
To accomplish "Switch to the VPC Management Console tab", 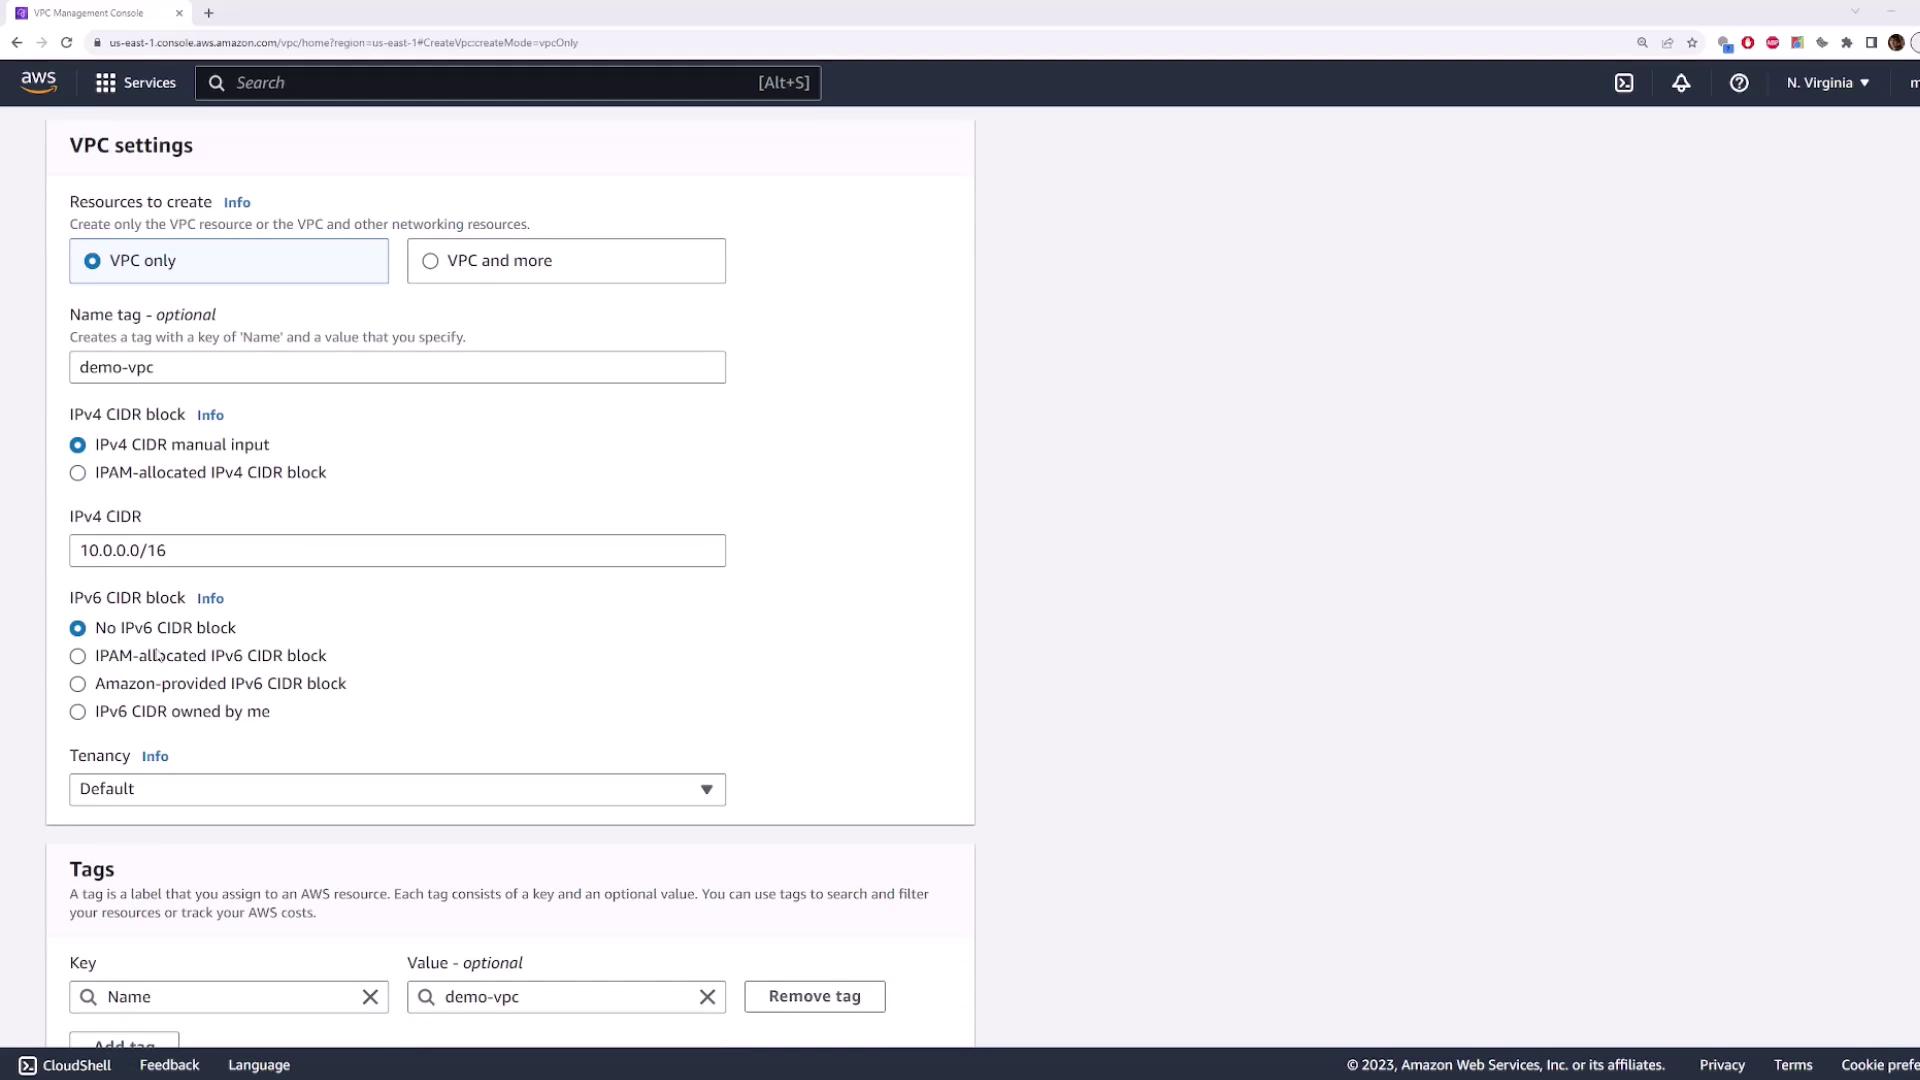I will [x=88, y=13].
